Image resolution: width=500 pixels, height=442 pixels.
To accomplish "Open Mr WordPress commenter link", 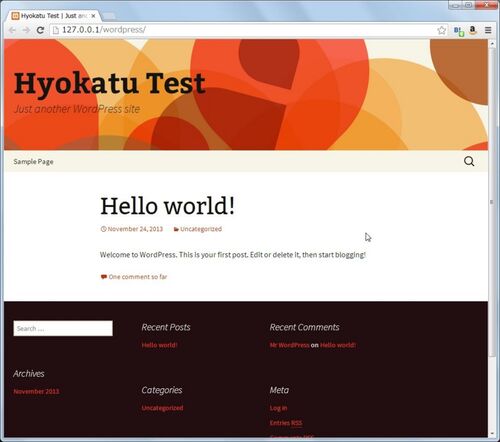I will click(289, 345).
